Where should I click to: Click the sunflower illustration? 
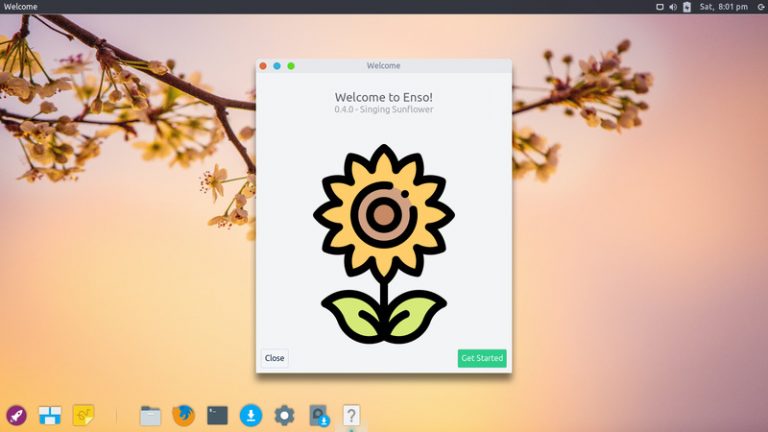click(x=384, y=243)
